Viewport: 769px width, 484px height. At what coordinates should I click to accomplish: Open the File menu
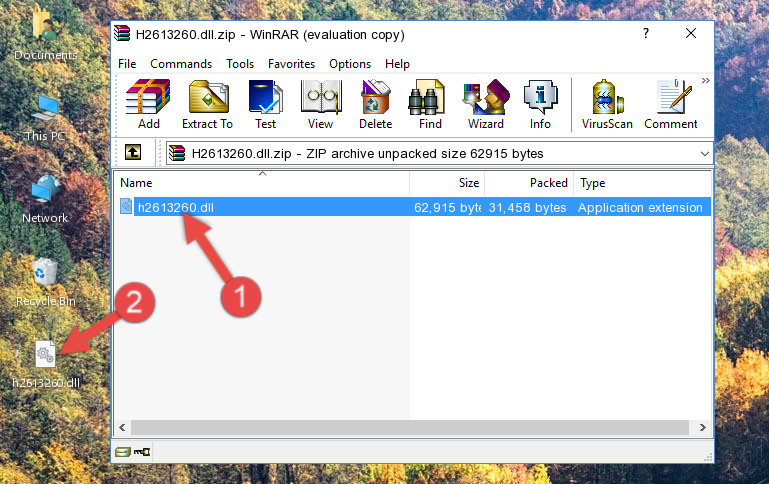coord(127,64)
